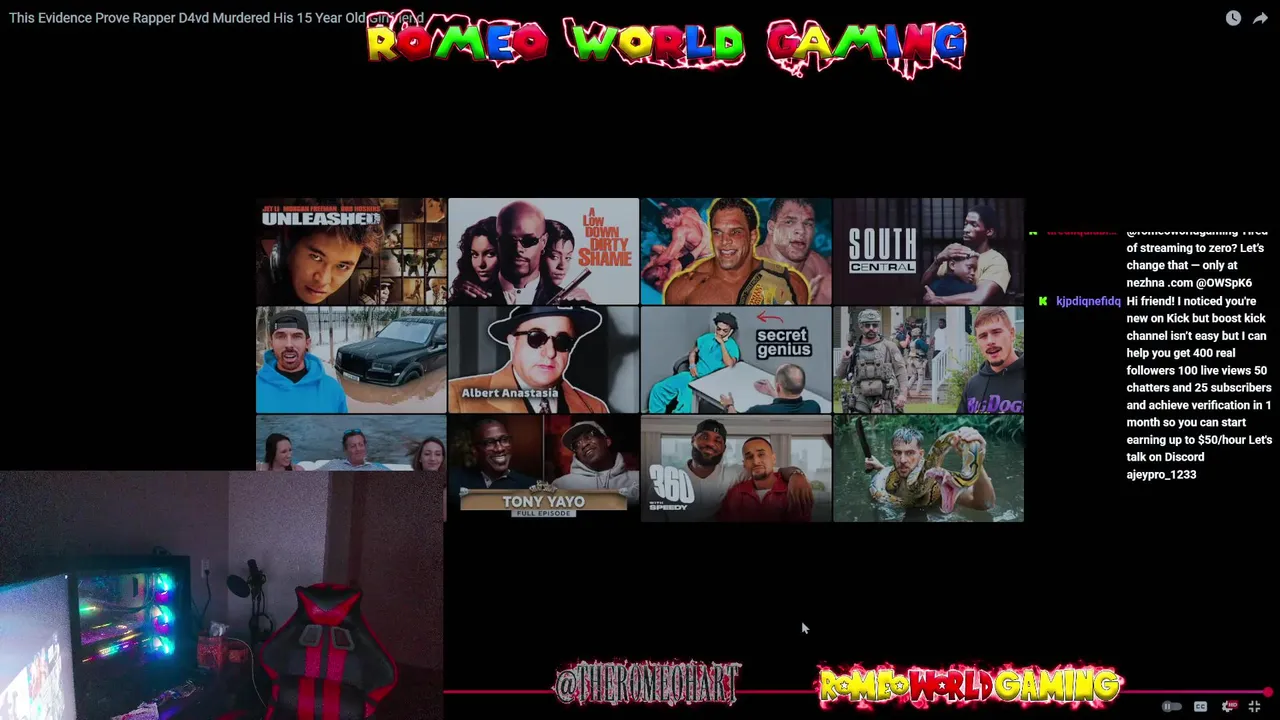Click the green Kick badge beside kjpdiqnefidq

pyautogui.click(x=1043, y=301)
